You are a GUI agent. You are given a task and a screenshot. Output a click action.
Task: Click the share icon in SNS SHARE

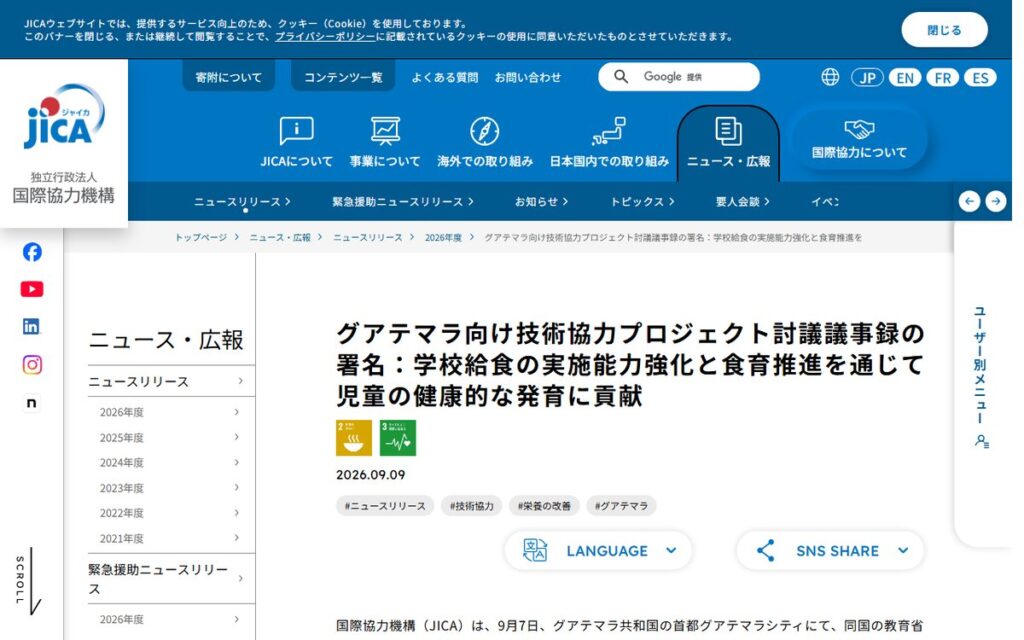coord(765,551)
